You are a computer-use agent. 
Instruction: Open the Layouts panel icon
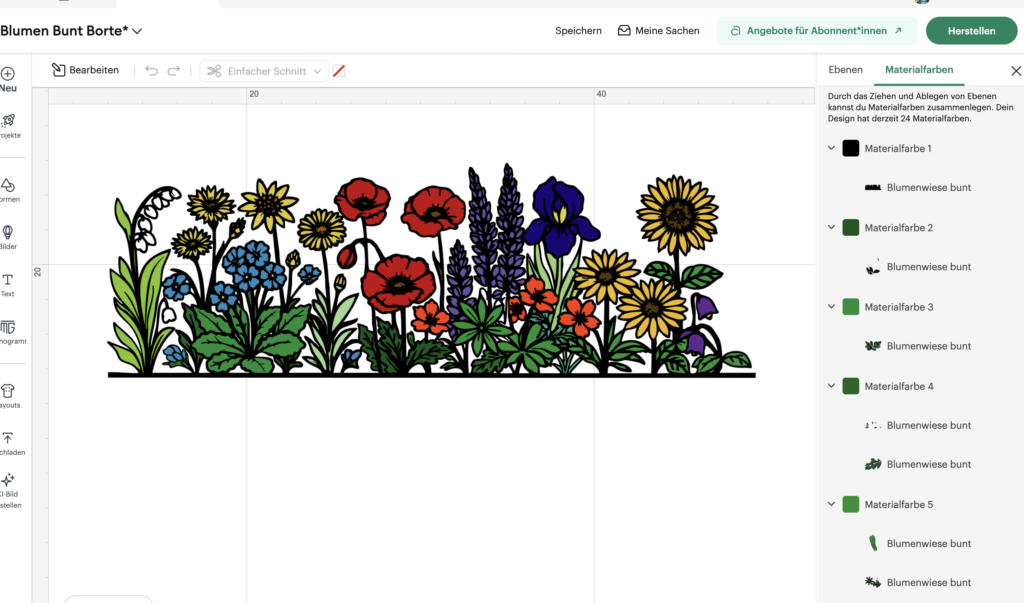[x=8, y=392]
